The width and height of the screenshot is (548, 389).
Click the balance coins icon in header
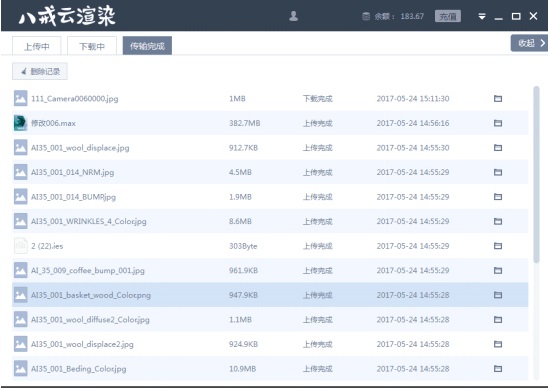click(366, 16)
